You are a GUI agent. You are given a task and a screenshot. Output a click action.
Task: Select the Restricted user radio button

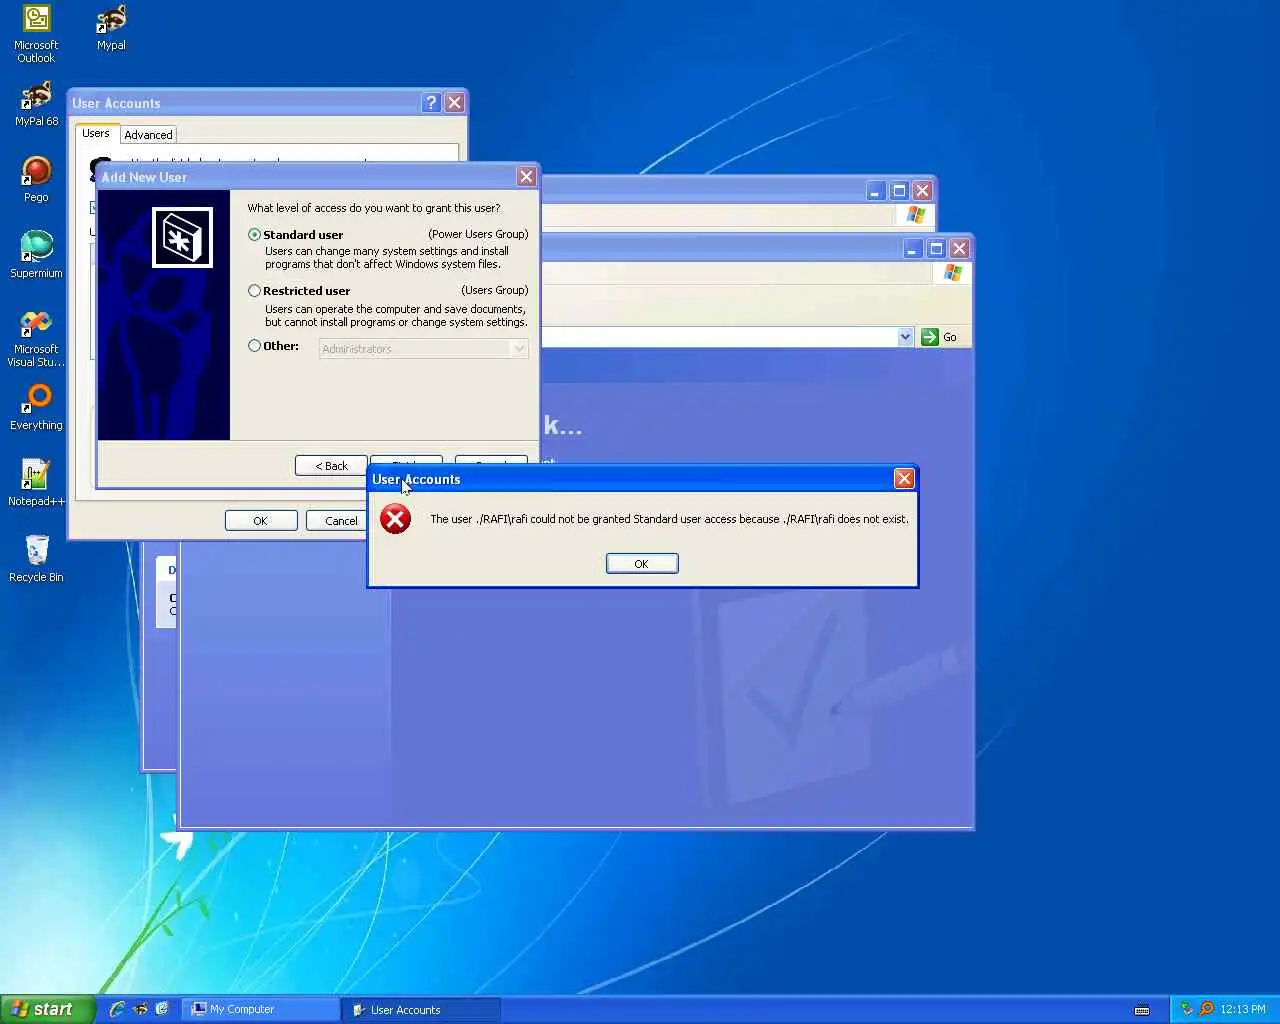254,291
